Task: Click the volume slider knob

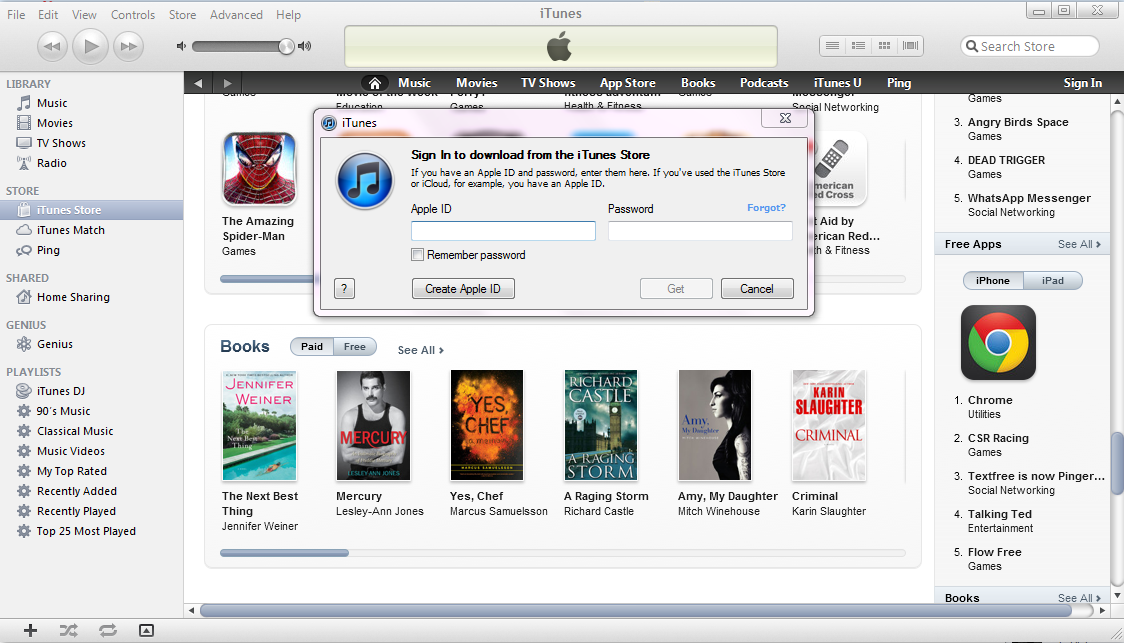Action: (x=286, y=47)
